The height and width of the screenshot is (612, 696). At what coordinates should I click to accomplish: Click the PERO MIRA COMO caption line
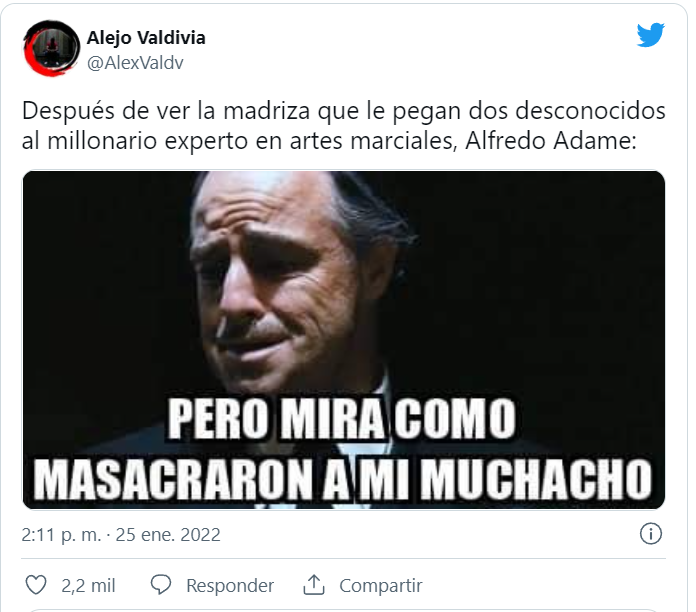[x=342, y=418]
